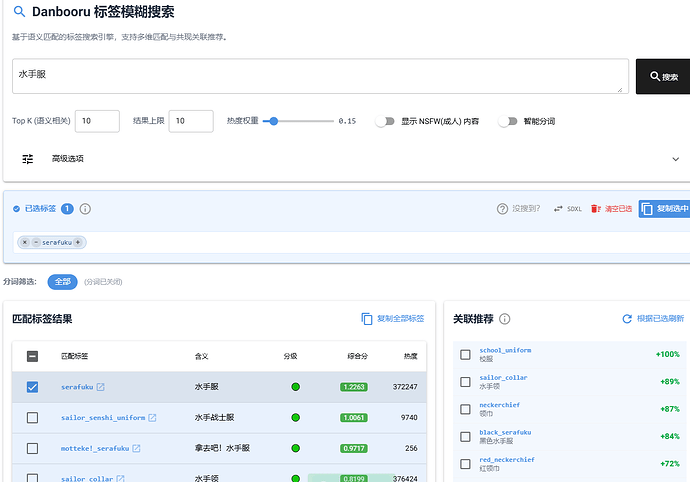Expand 高级选项 with the chevron arrow

675,159
